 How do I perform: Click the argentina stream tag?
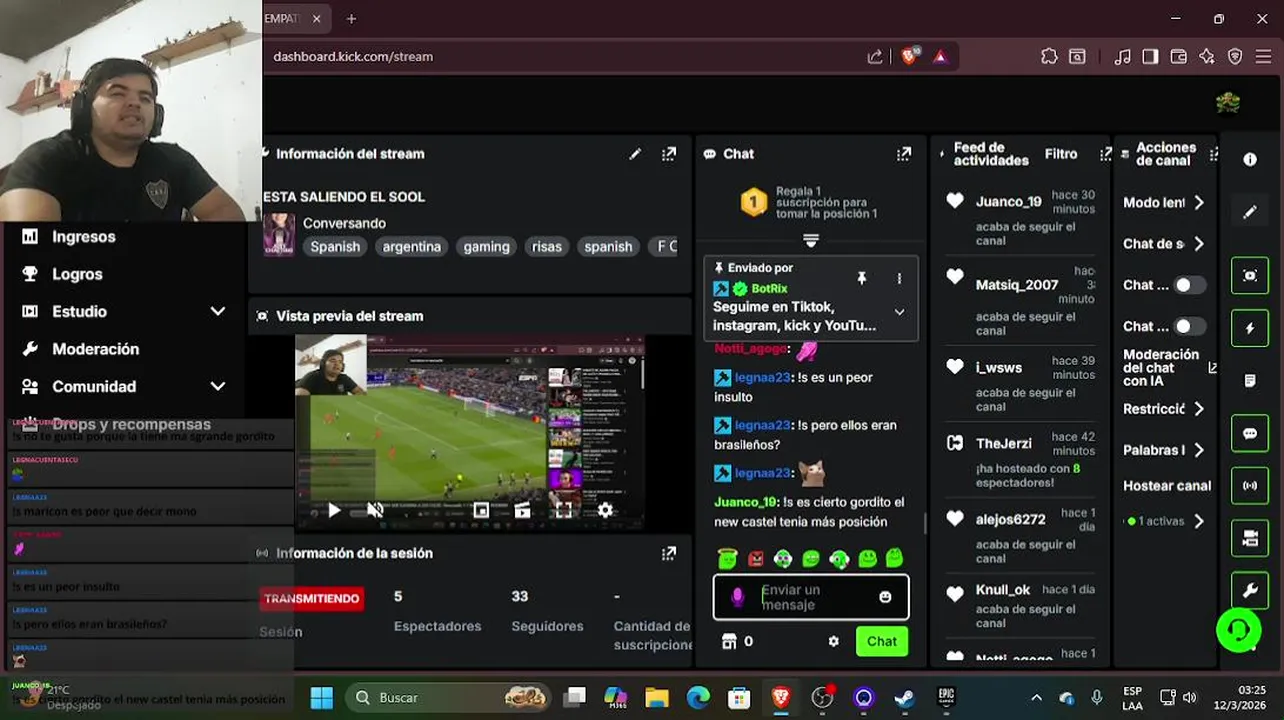(411, 247)
